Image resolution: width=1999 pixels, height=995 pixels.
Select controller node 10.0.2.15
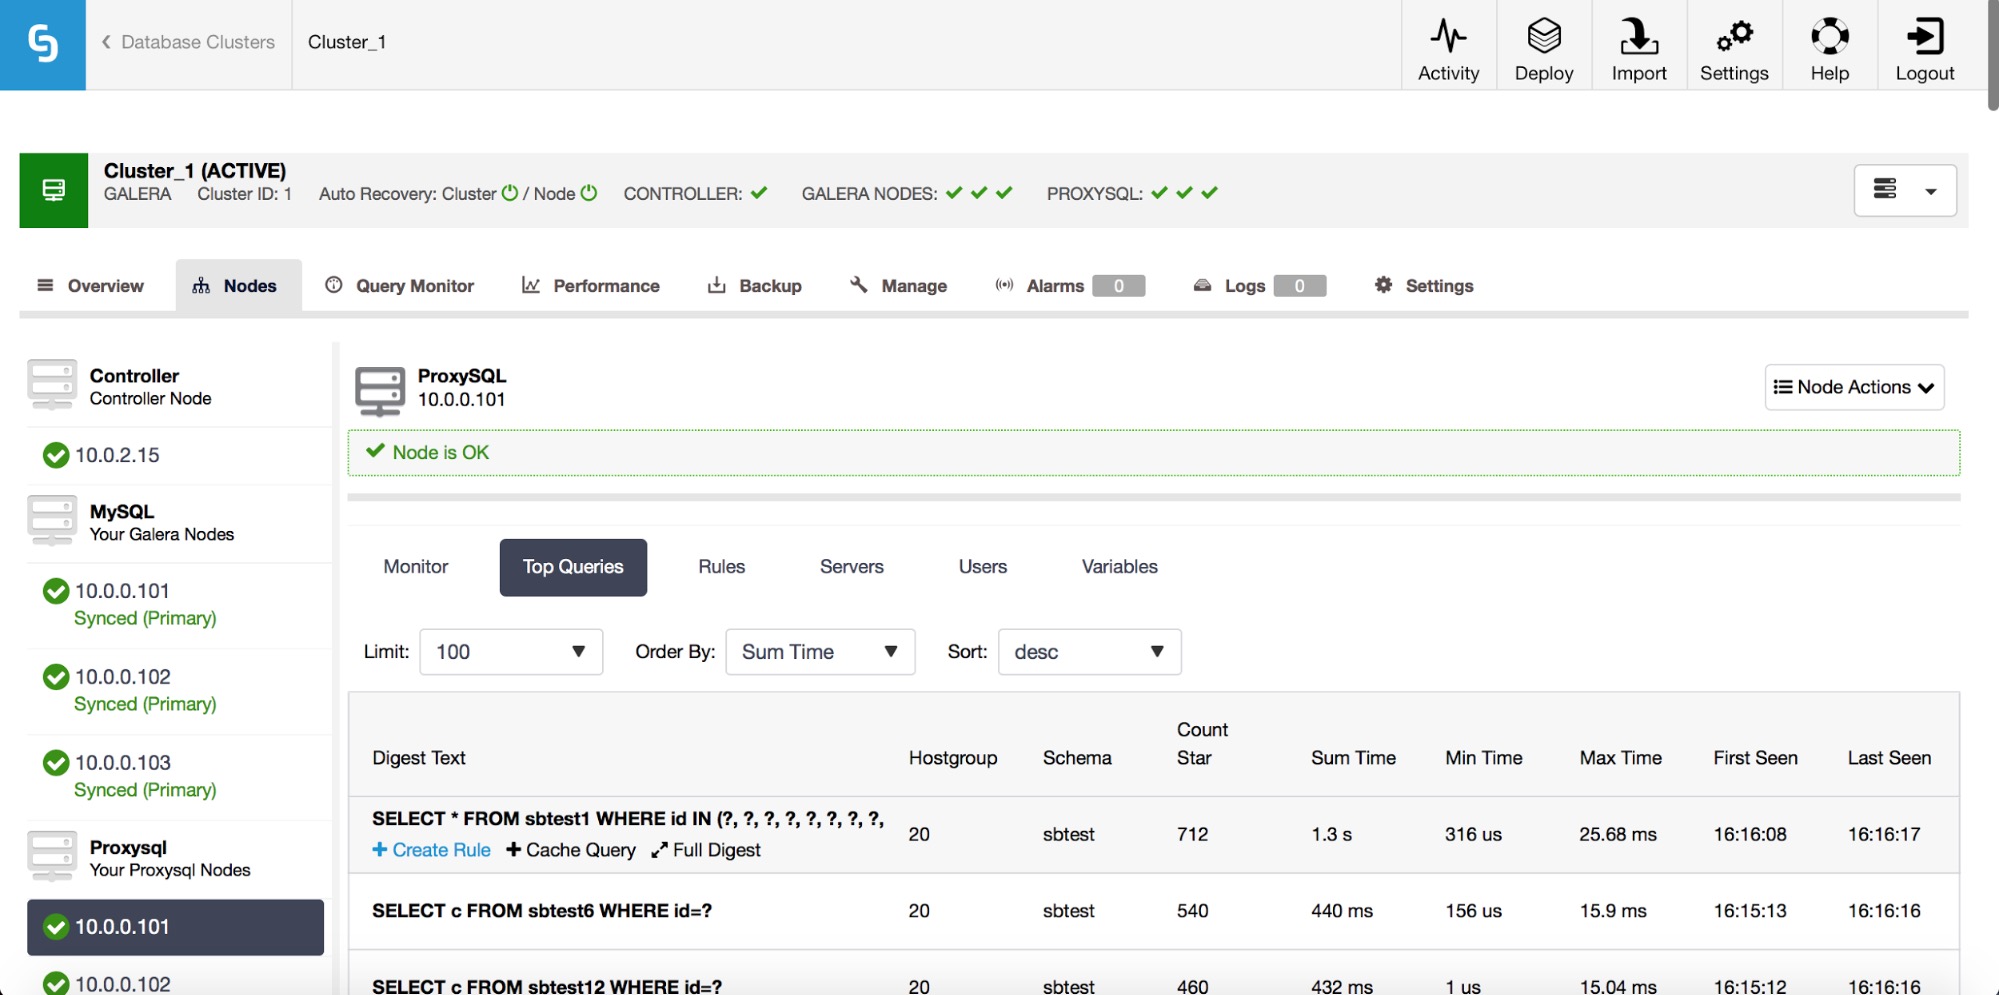point(117,455)
